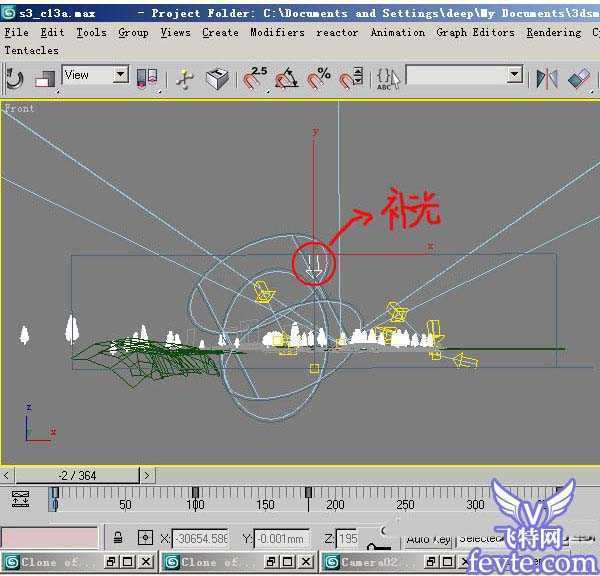Open the Tentacles menu
This screenshot has width=600, height=576.
pos(31,50)
